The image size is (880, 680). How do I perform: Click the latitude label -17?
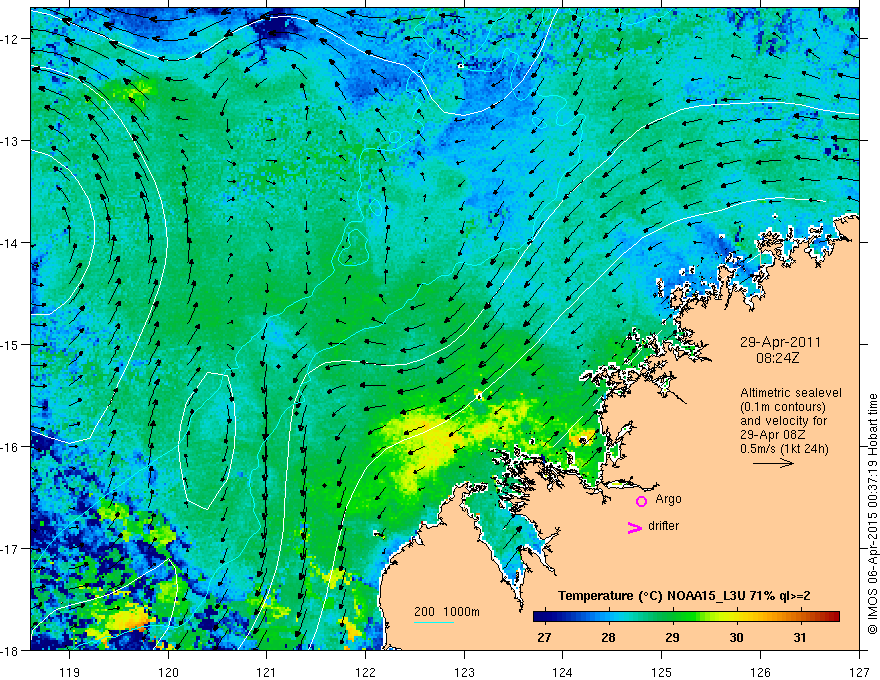coord(8,548)
